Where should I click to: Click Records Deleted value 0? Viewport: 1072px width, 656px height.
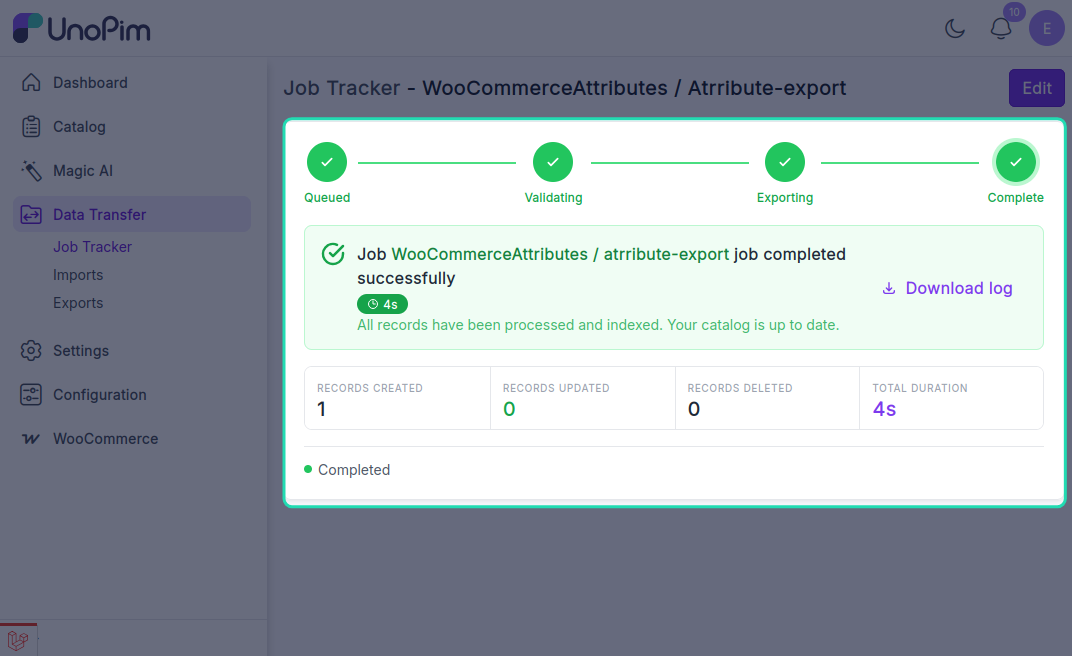coord(694,409)
